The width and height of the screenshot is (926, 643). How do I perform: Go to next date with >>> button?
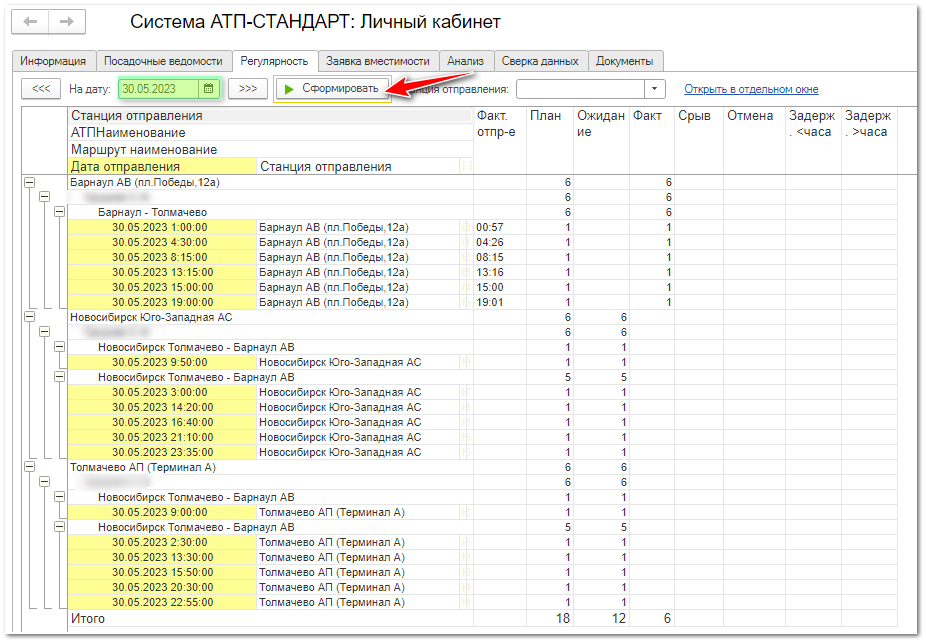[247, 89]
